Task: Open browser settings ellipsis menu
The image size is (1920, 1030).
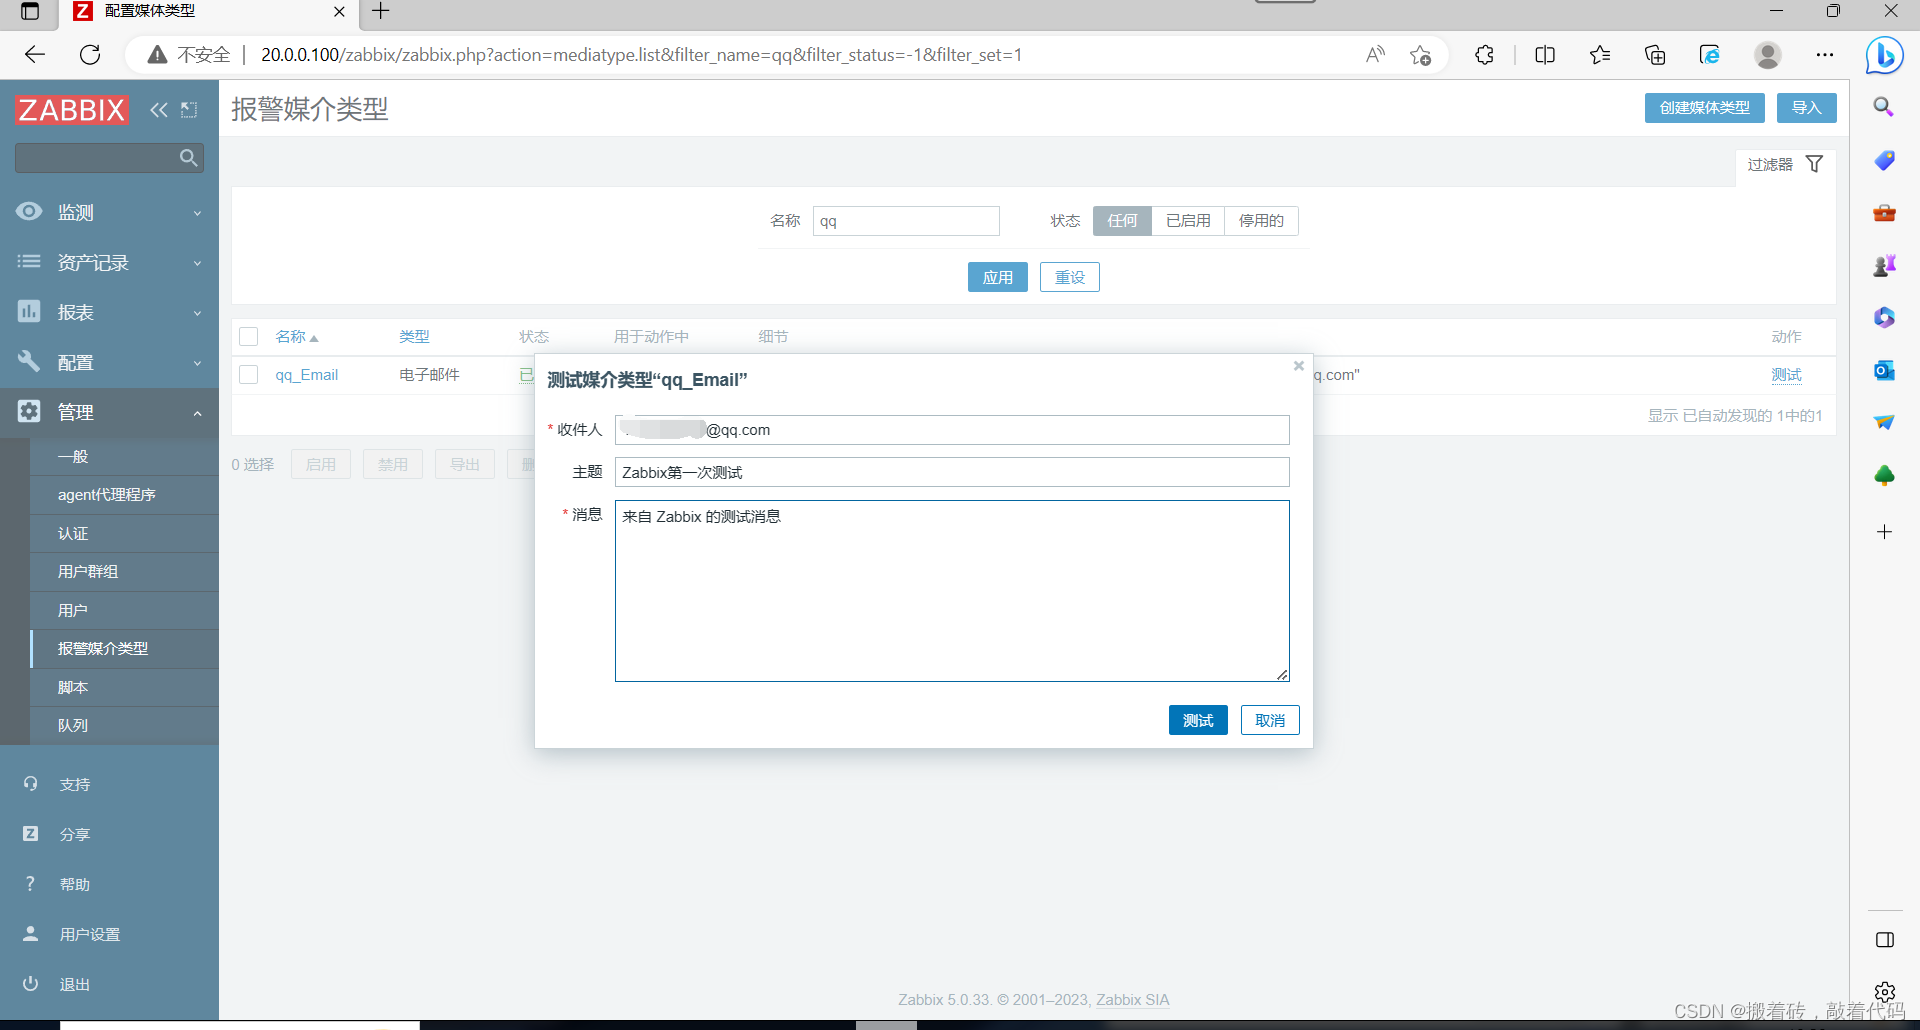Action: point(1825,55)
